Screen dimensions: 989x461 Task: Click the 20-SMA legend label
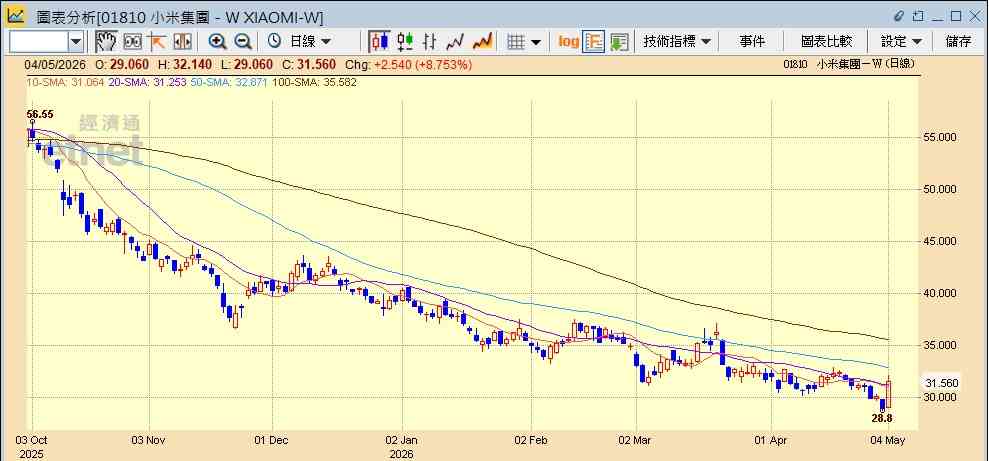point(149,82)
